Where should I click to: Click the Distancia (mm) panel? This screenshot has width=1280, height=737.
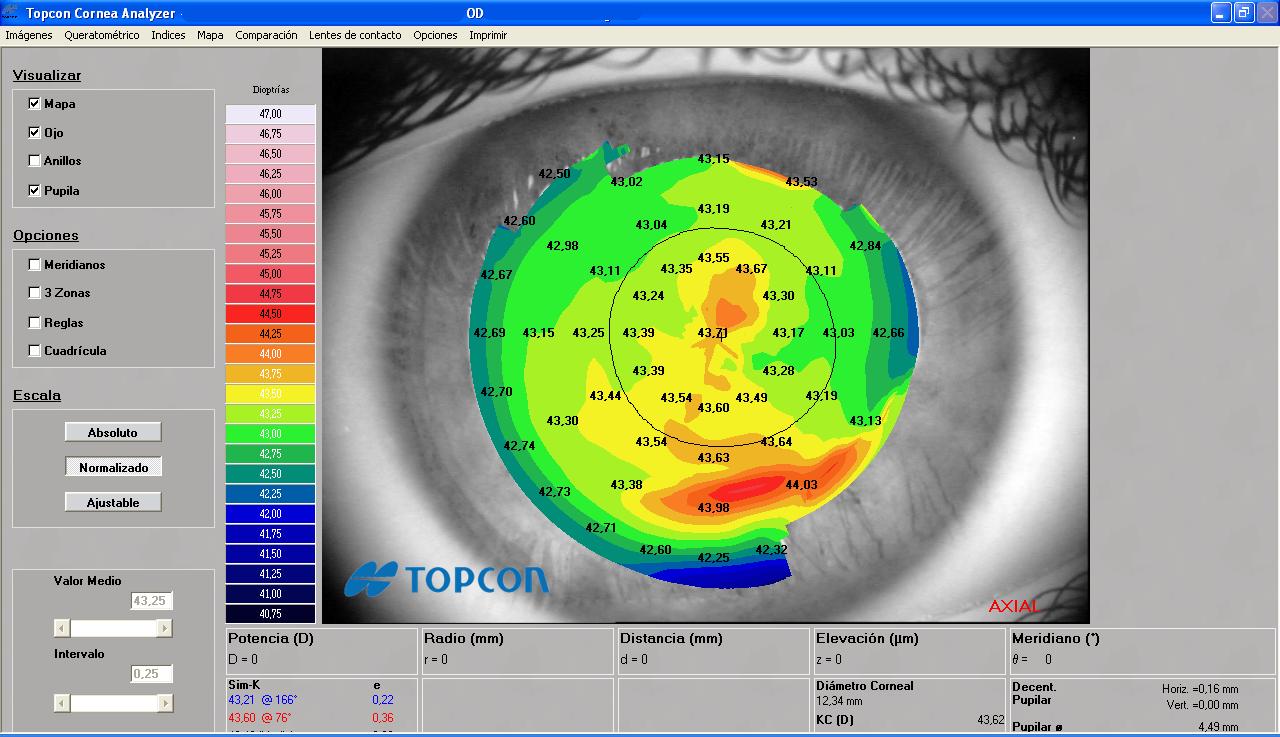coord(713,651)
